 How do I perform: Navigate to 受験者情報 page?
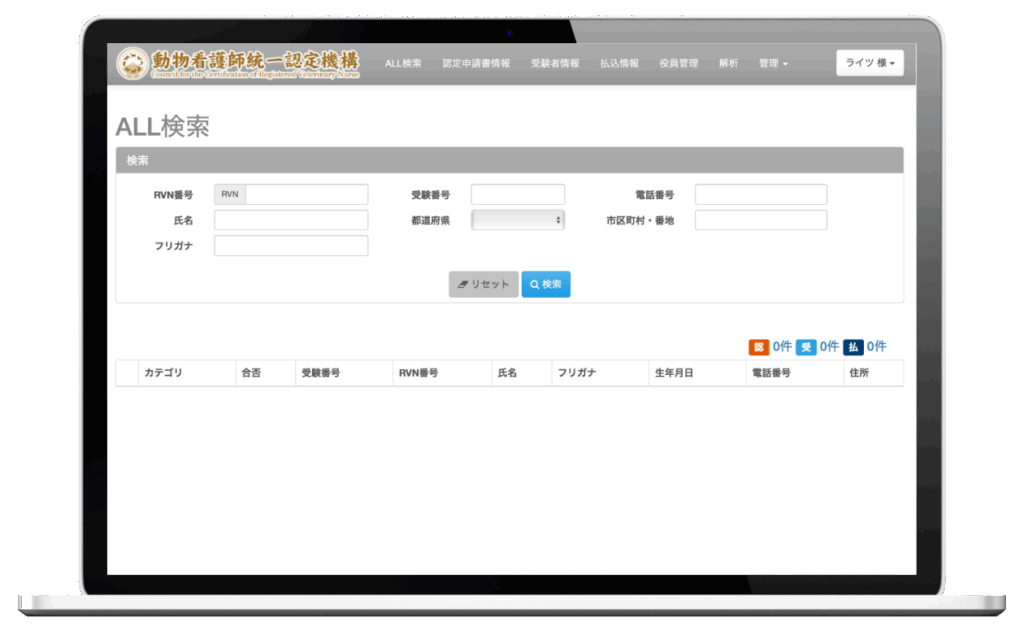click(555, 63)
